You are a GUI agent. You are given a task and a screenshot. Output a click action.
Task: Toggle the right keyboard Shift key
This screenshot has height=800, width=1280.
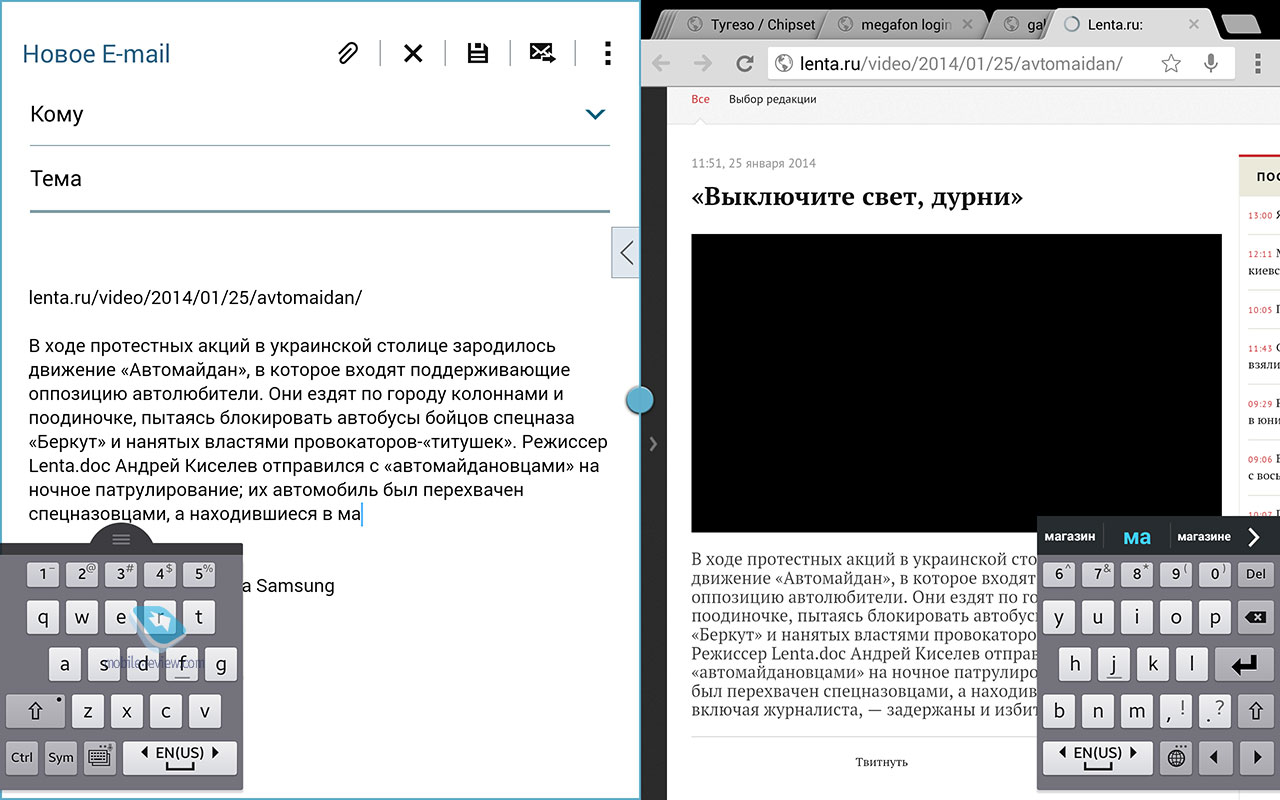[x=1254, y=712]
